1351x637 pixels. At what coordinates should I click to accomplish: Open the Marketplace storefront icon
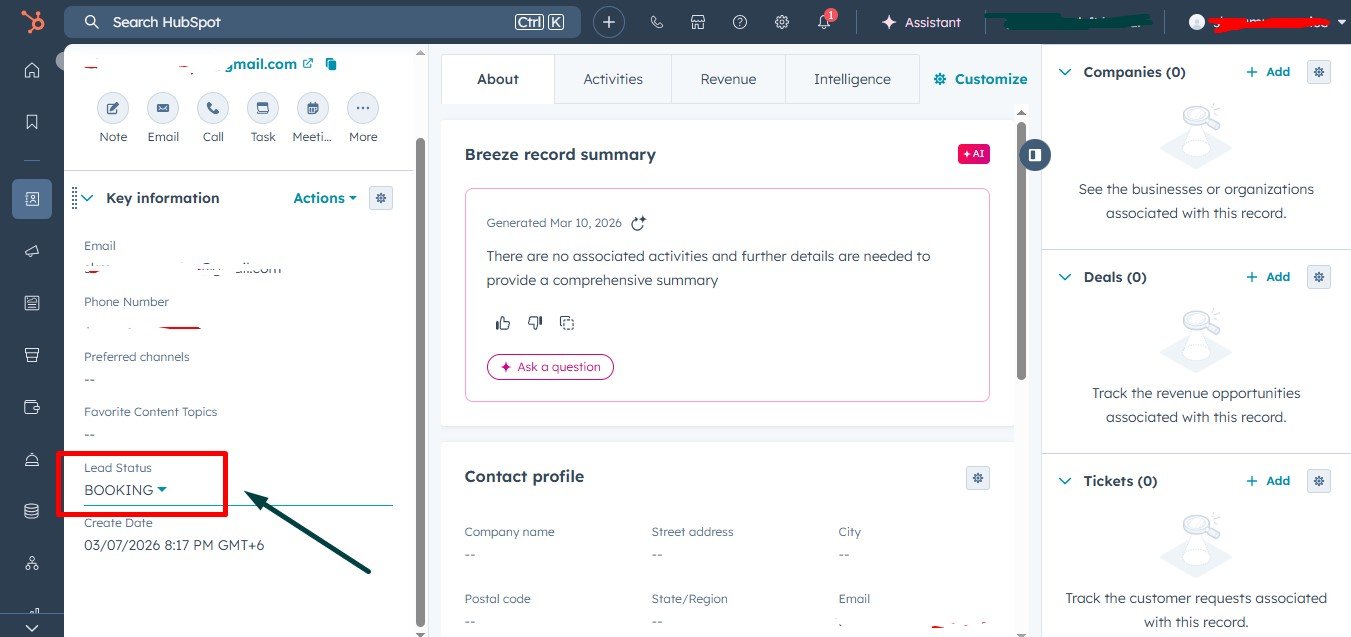pos(699,22)
